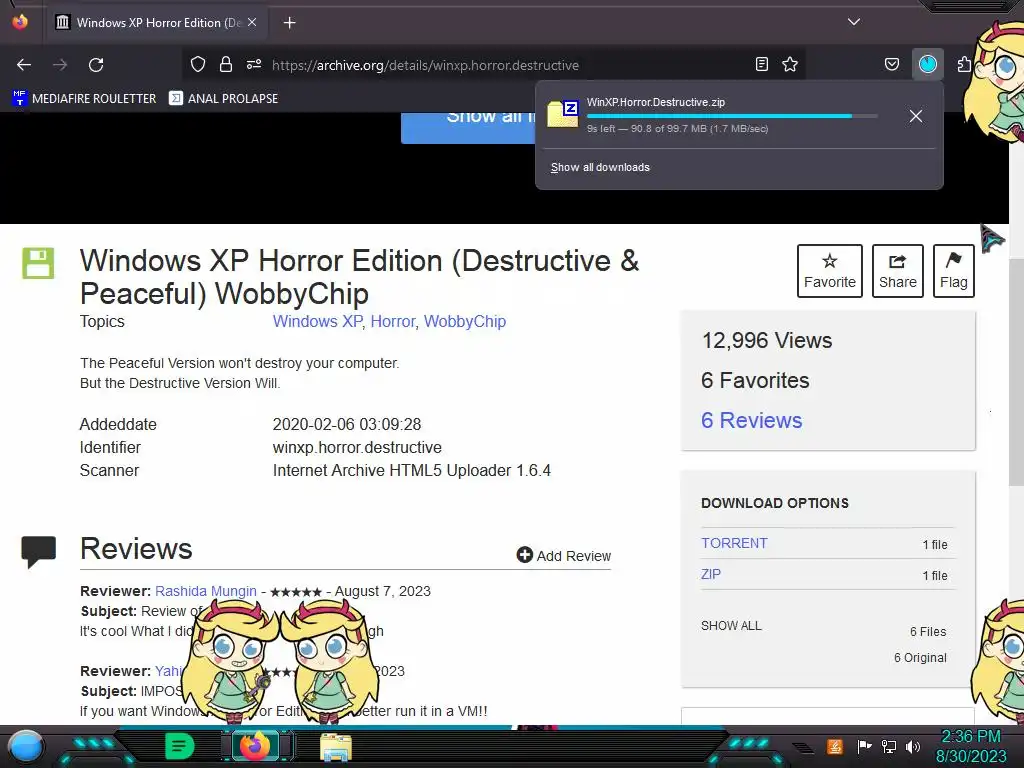This screenshot has width=1024, height=768.
Task: Open the Horror topic link
Action: click(393, 321)
